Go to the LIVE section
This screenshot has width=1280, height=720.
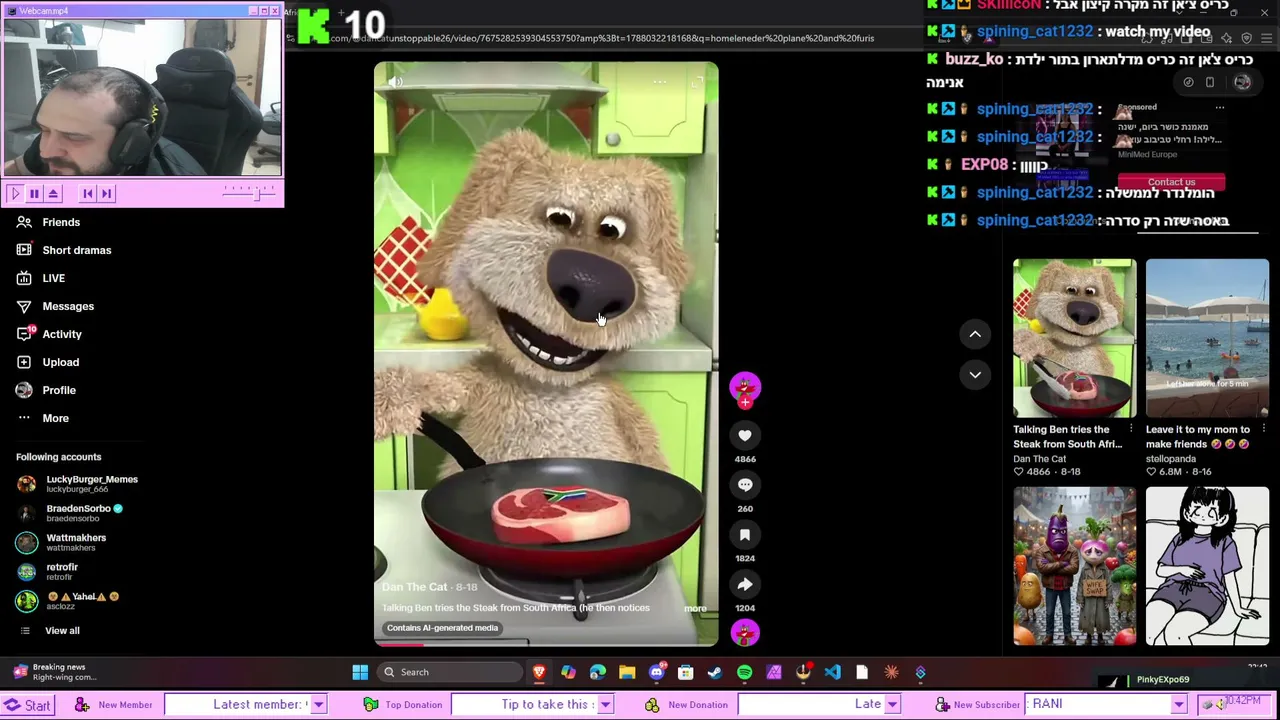tap(54, 278)
